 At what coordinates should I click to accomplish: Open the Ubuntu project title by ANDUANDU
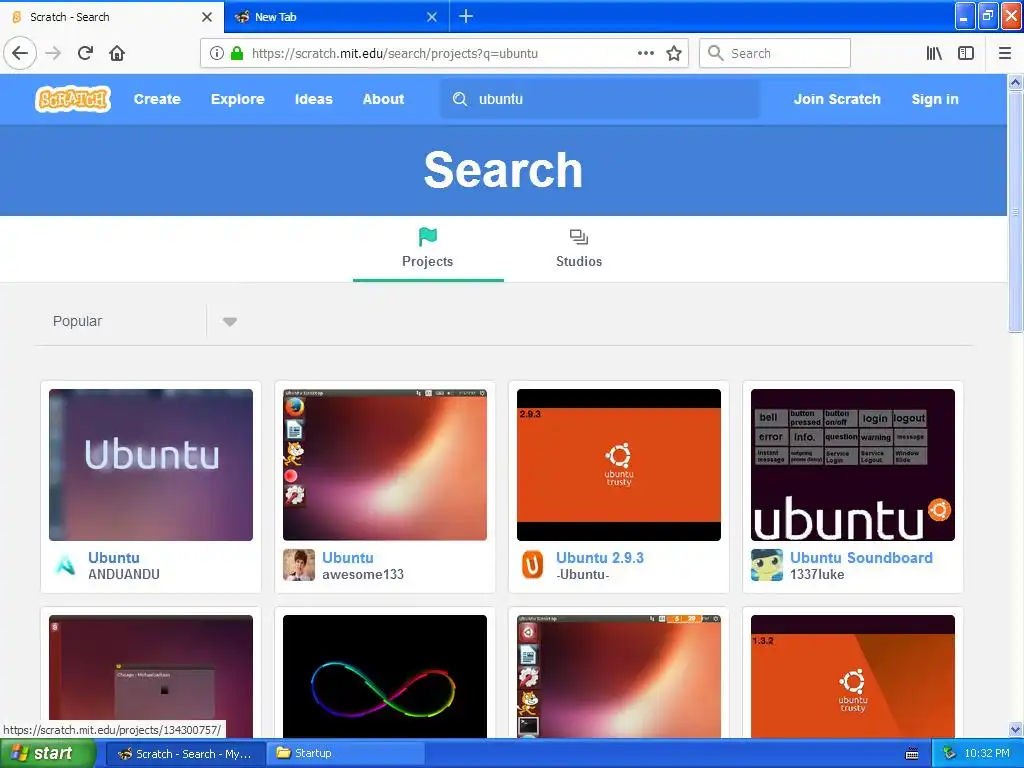click(114, 558)
